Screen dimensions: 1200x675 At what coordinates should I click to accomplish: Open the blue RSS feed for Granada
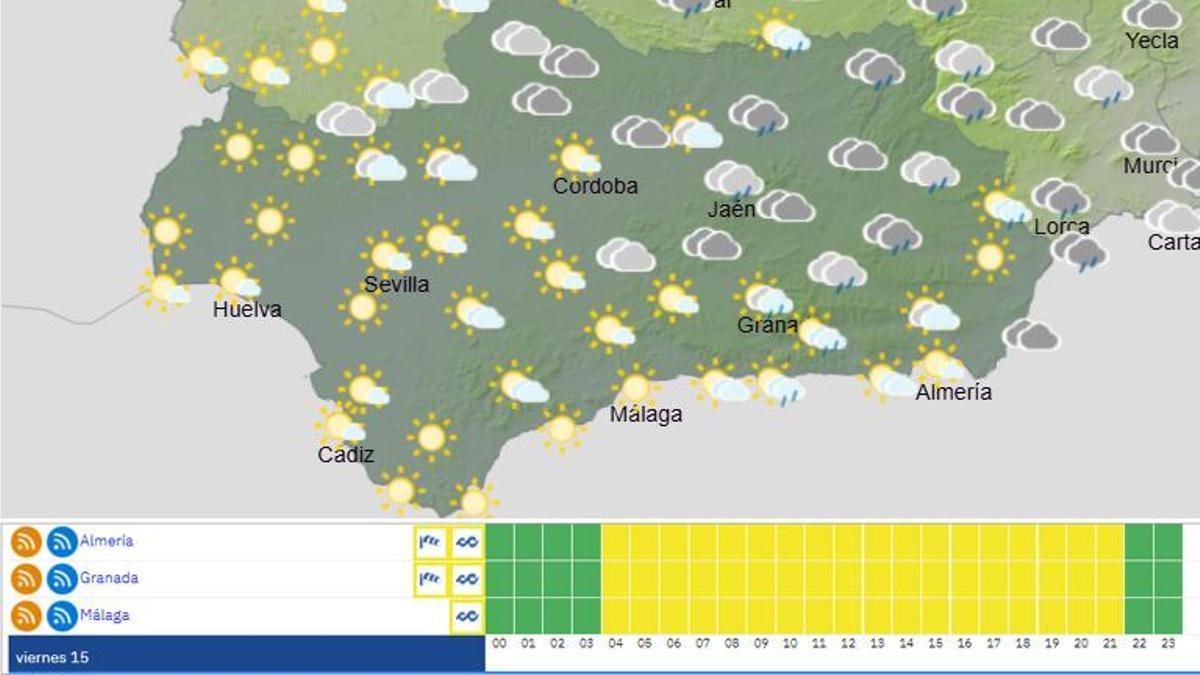click(62, 579)
